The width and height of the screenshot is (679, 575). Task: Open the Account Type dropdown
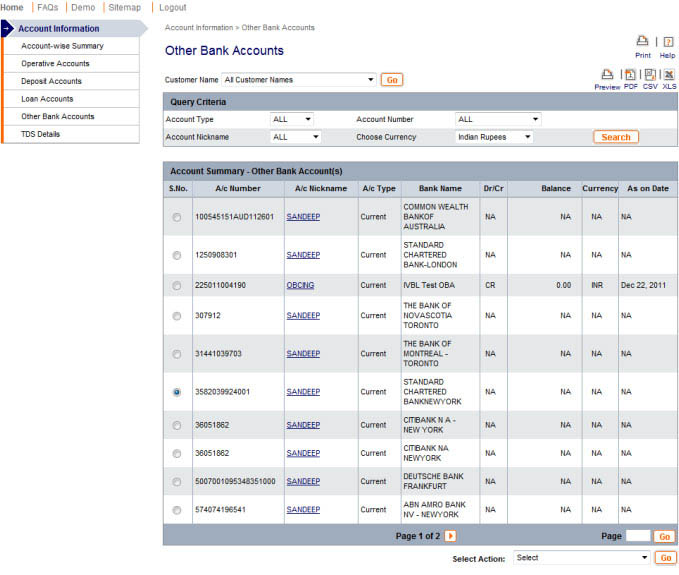coord(291,119)
